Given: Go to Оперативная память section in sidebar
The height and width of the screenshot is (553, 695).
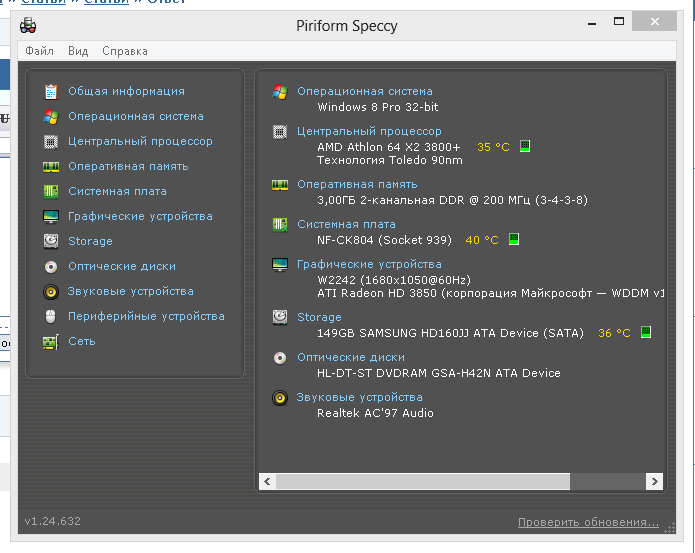Looking at the screenshot, I should [x=128, y=166].
